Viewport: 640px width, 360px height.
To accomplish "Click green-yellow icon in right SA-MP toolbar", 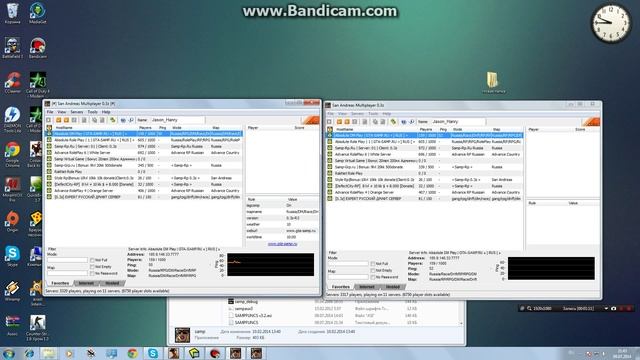I will pos(393,122).
